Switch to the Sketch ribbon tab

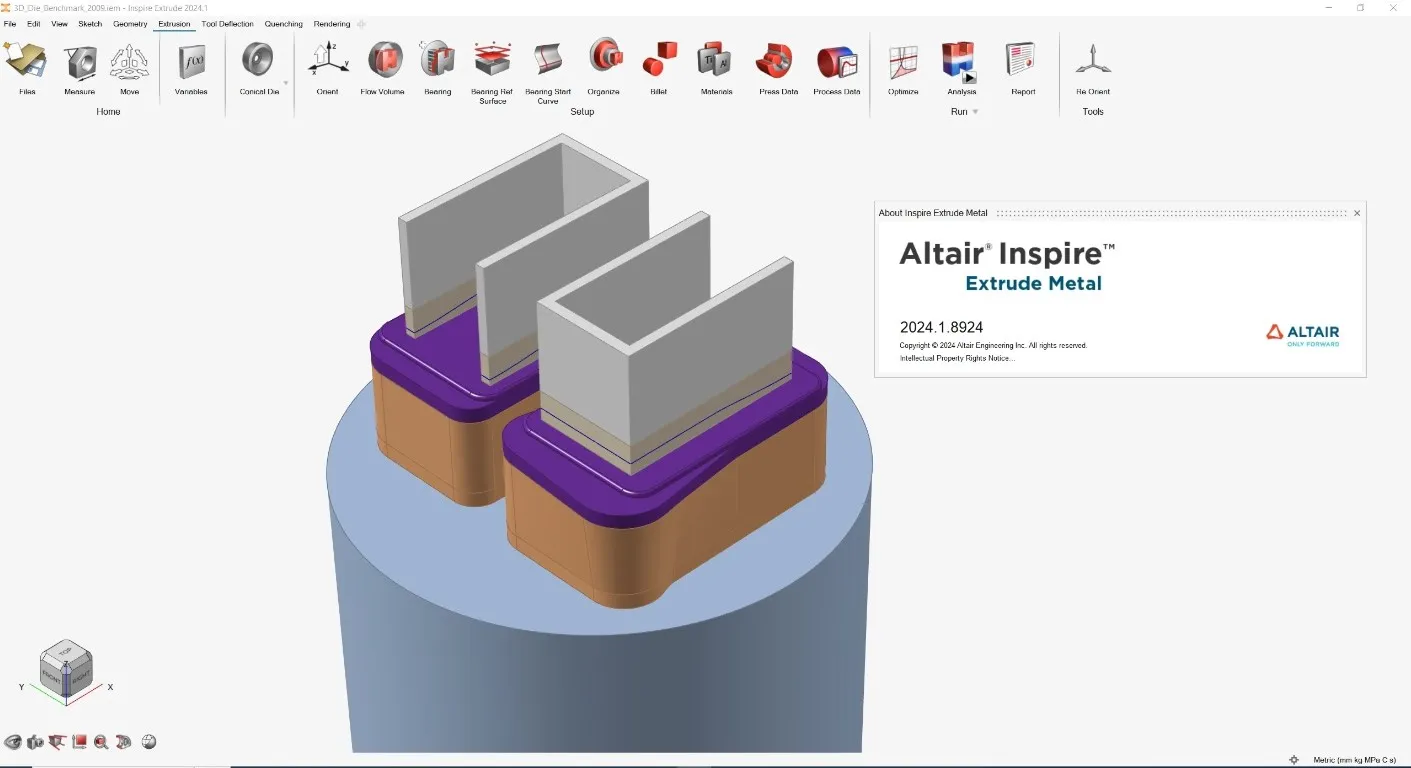[x=90, y=24]
